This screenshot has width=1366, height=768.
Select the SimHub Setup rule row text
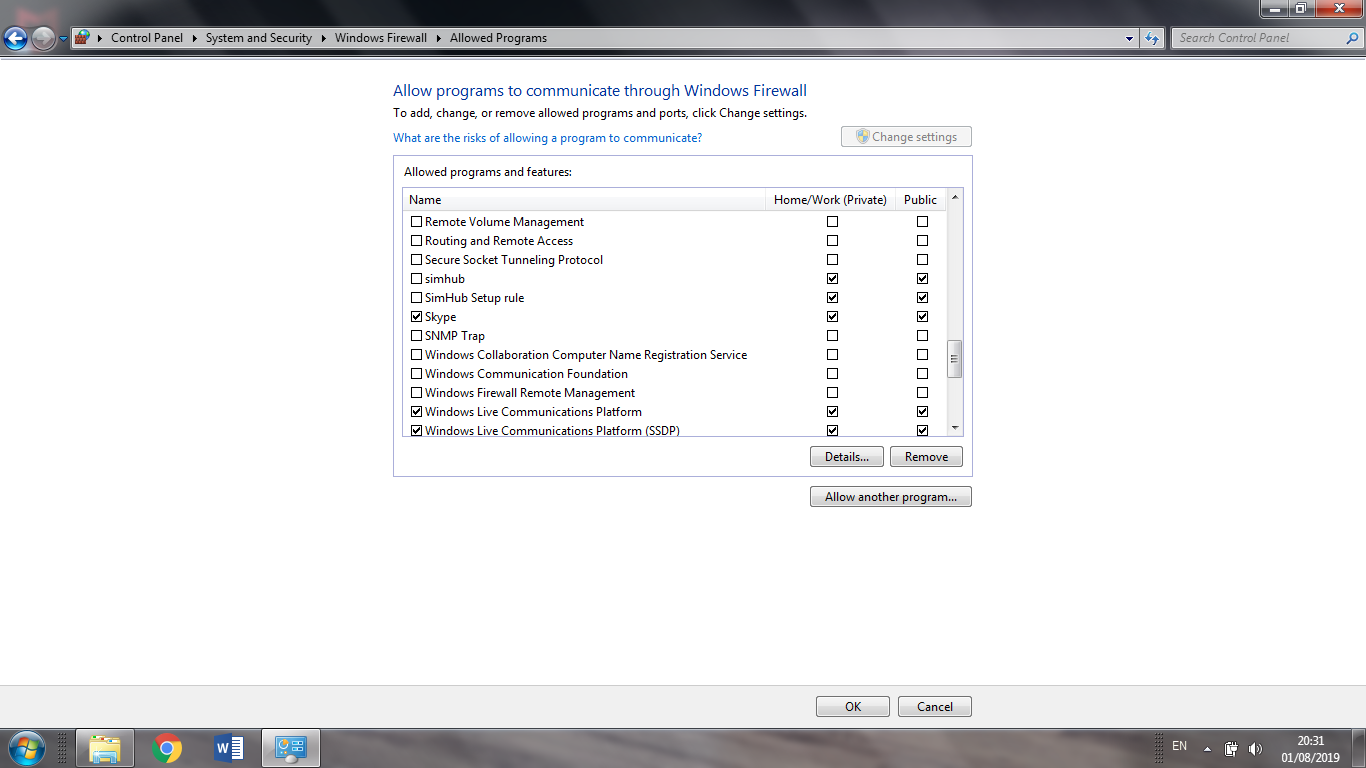[474, 298]
